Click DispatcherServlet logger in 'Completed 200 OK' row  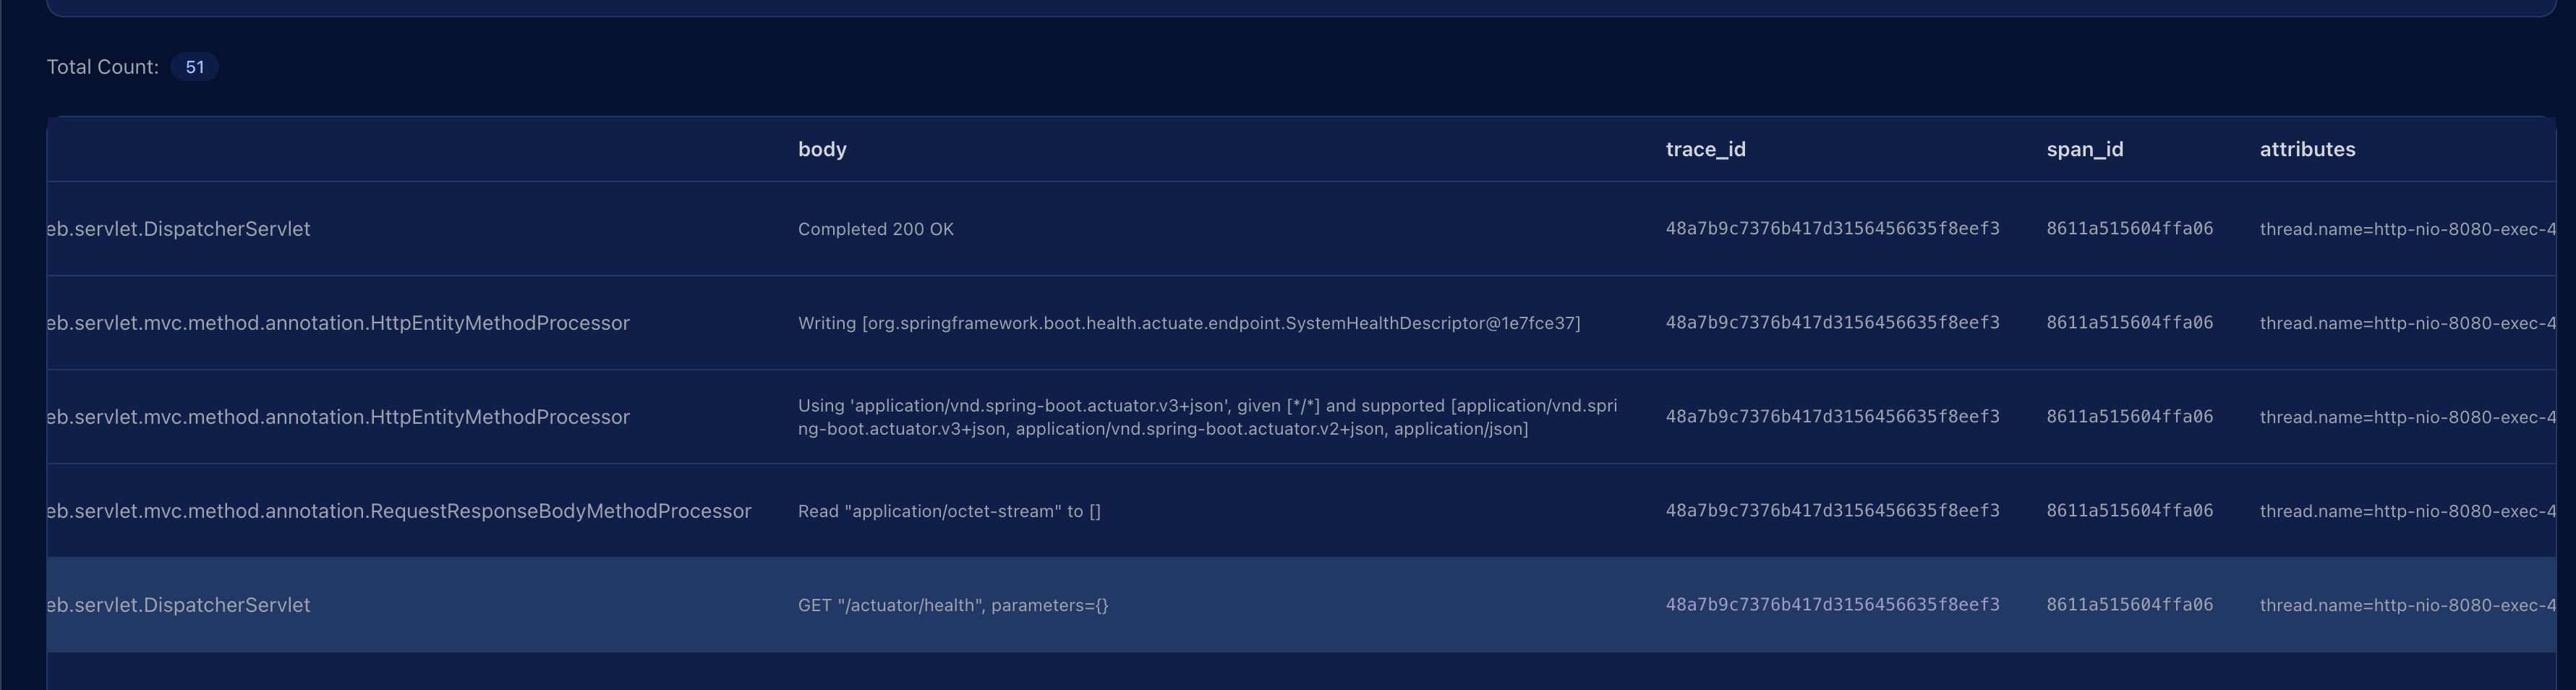pos(179,229)
